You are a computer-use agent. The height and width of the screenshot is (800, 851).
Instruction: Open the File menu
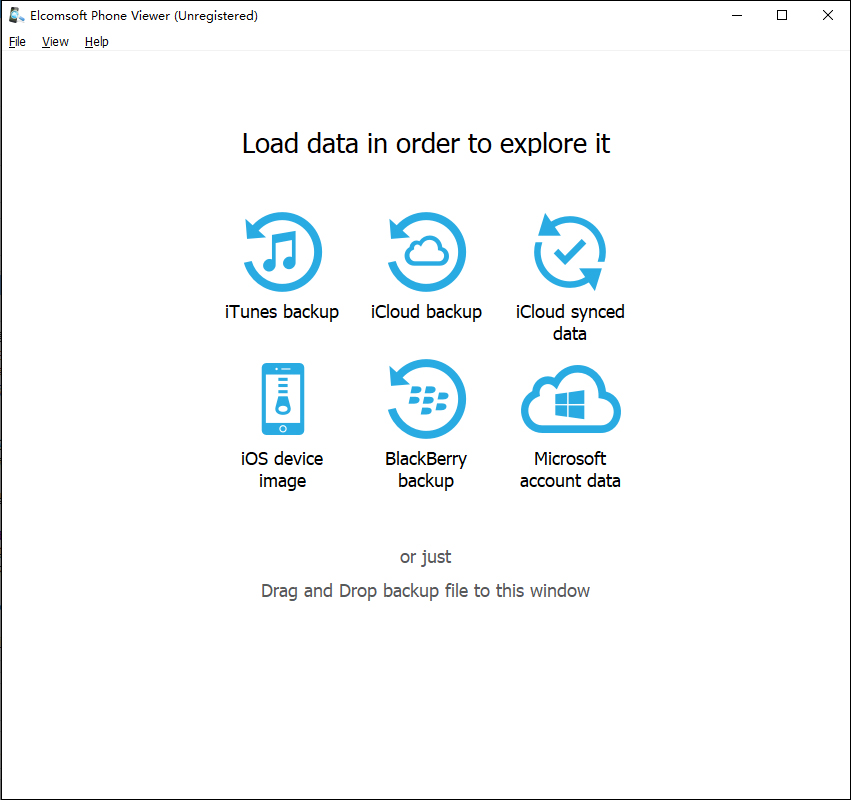click(x=17, y=42)
